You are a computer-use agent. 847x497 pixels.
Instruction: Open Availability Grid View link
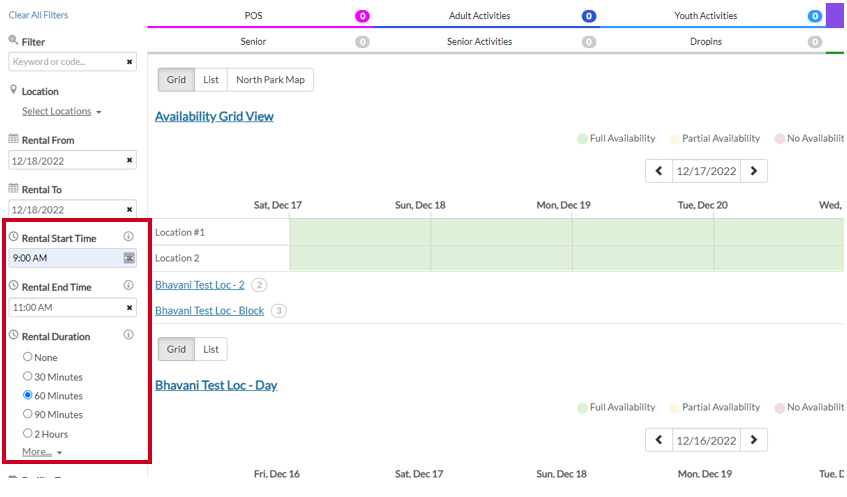(x=214, y=116)
